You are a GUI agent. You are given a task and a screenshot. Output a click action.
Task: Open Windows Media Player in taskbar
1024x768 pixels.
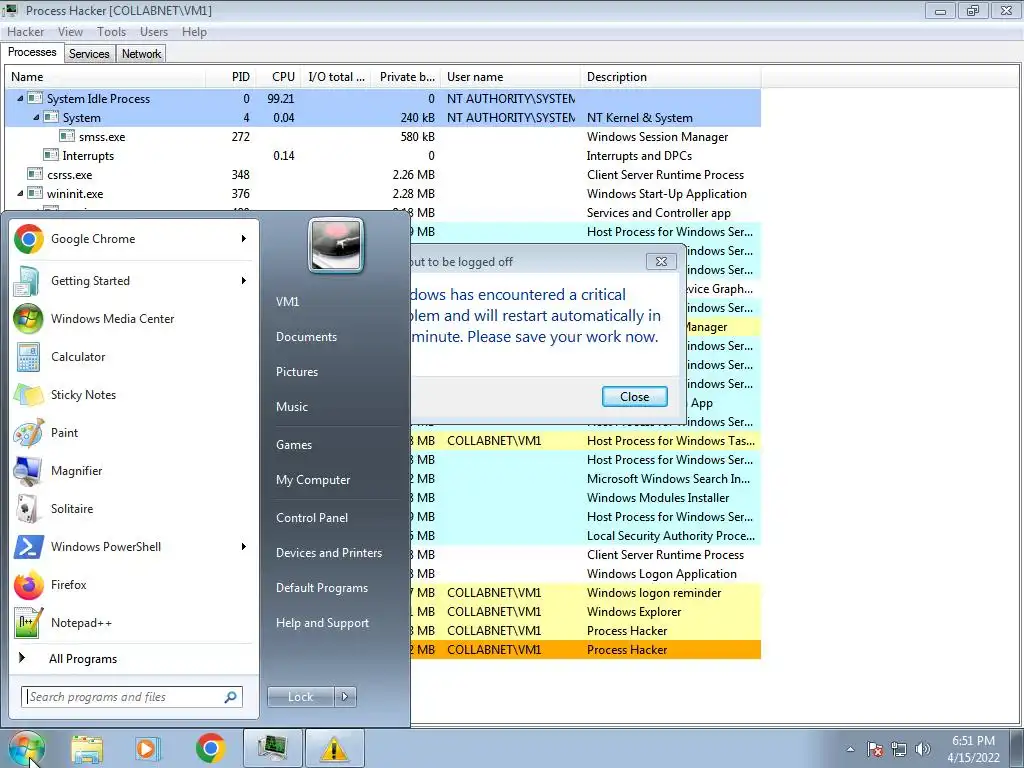[x=148, y=748]
